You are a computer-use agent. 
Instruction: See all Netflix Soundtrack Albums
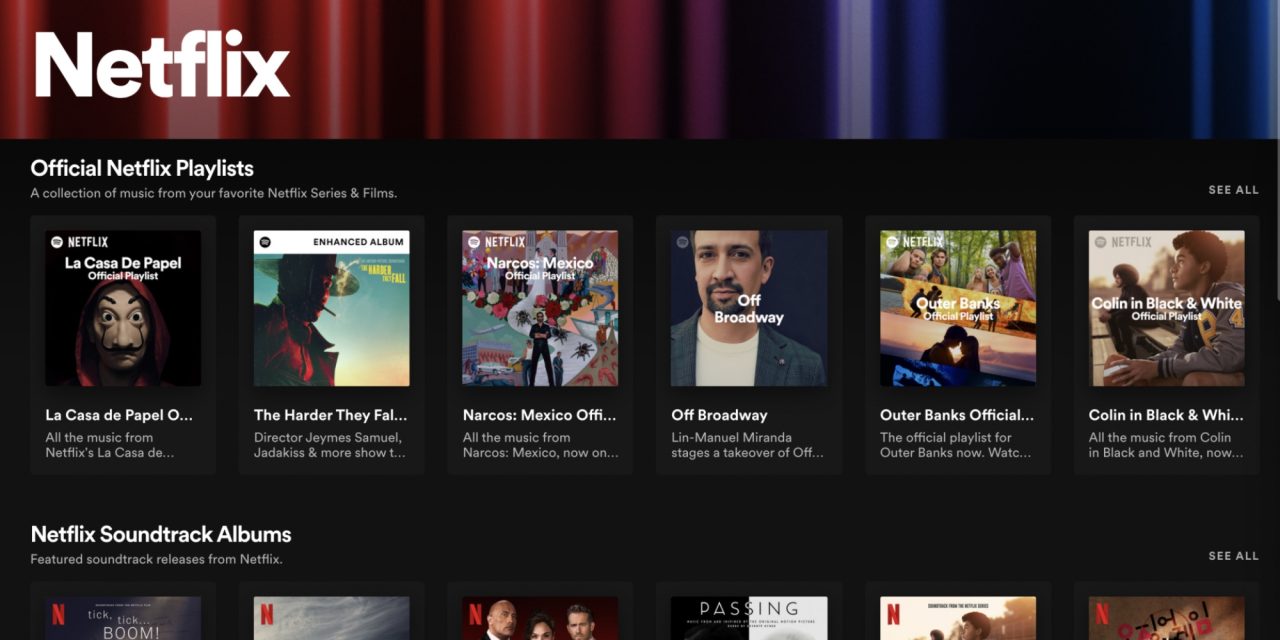(1233, 556)
